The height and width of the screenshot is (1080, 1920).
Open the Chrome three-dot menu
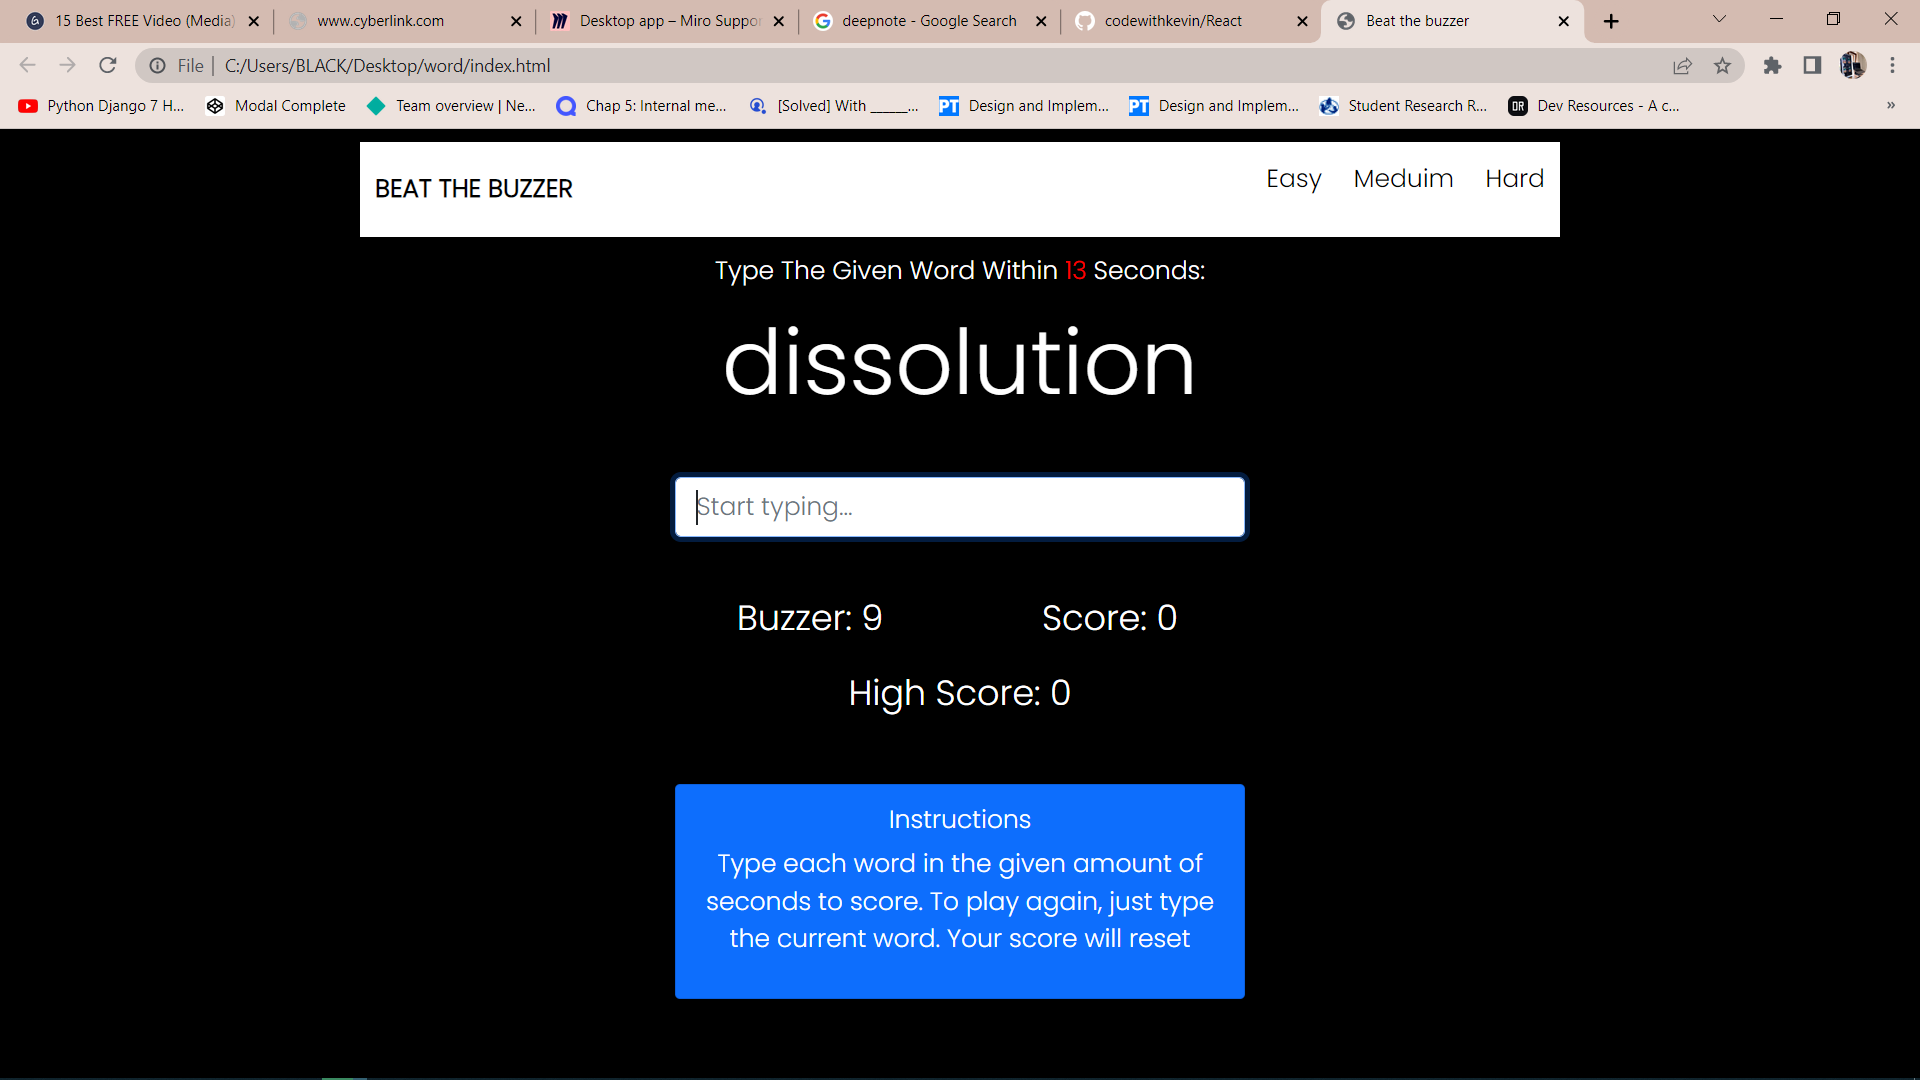pos(1892,66)
